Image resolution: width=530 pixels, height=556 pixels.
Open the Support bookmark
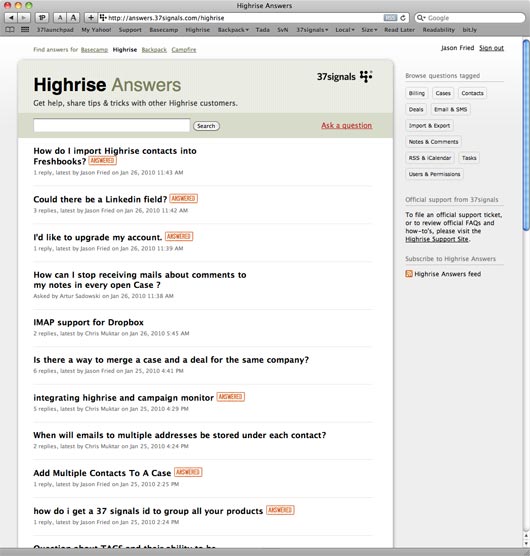[130, 30]
